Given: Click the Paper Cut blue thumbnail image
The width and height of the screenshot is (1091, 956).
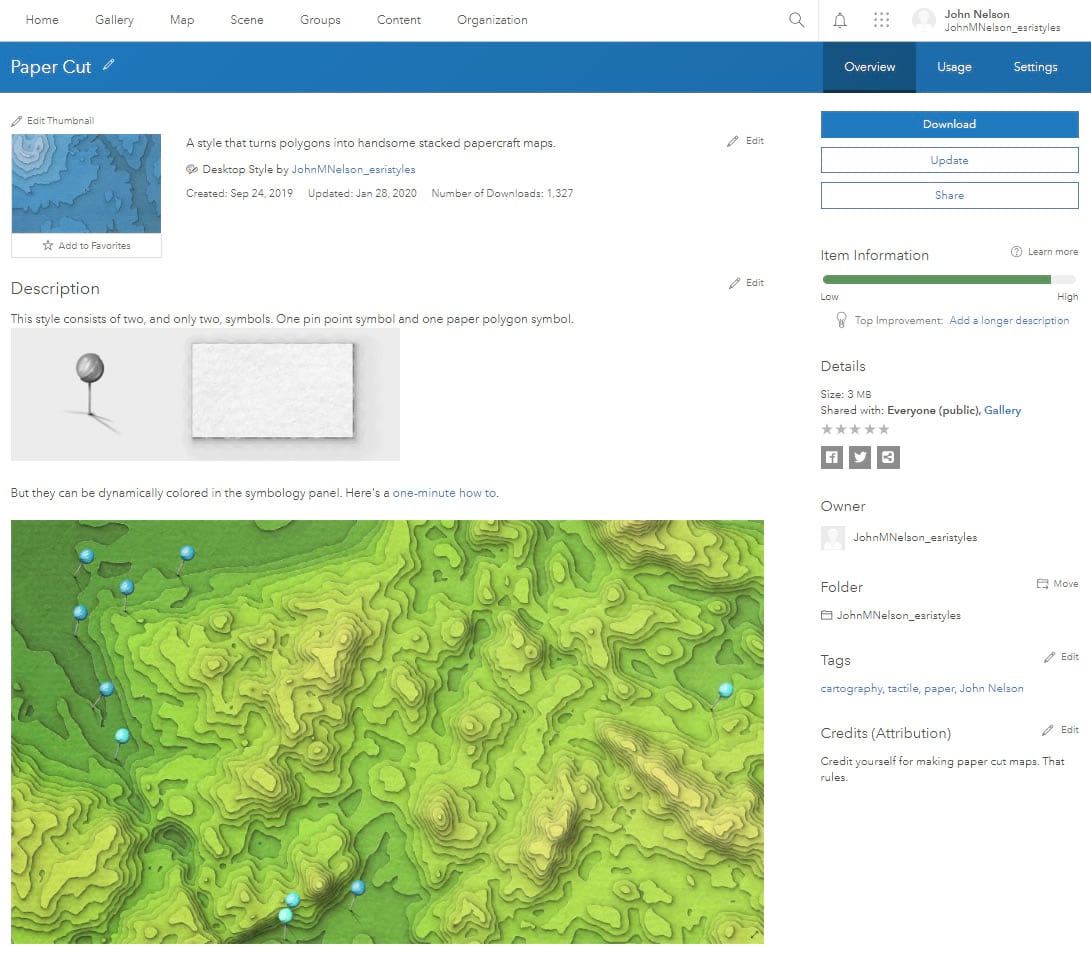Looking at the screenshot, I should (86, 183).
